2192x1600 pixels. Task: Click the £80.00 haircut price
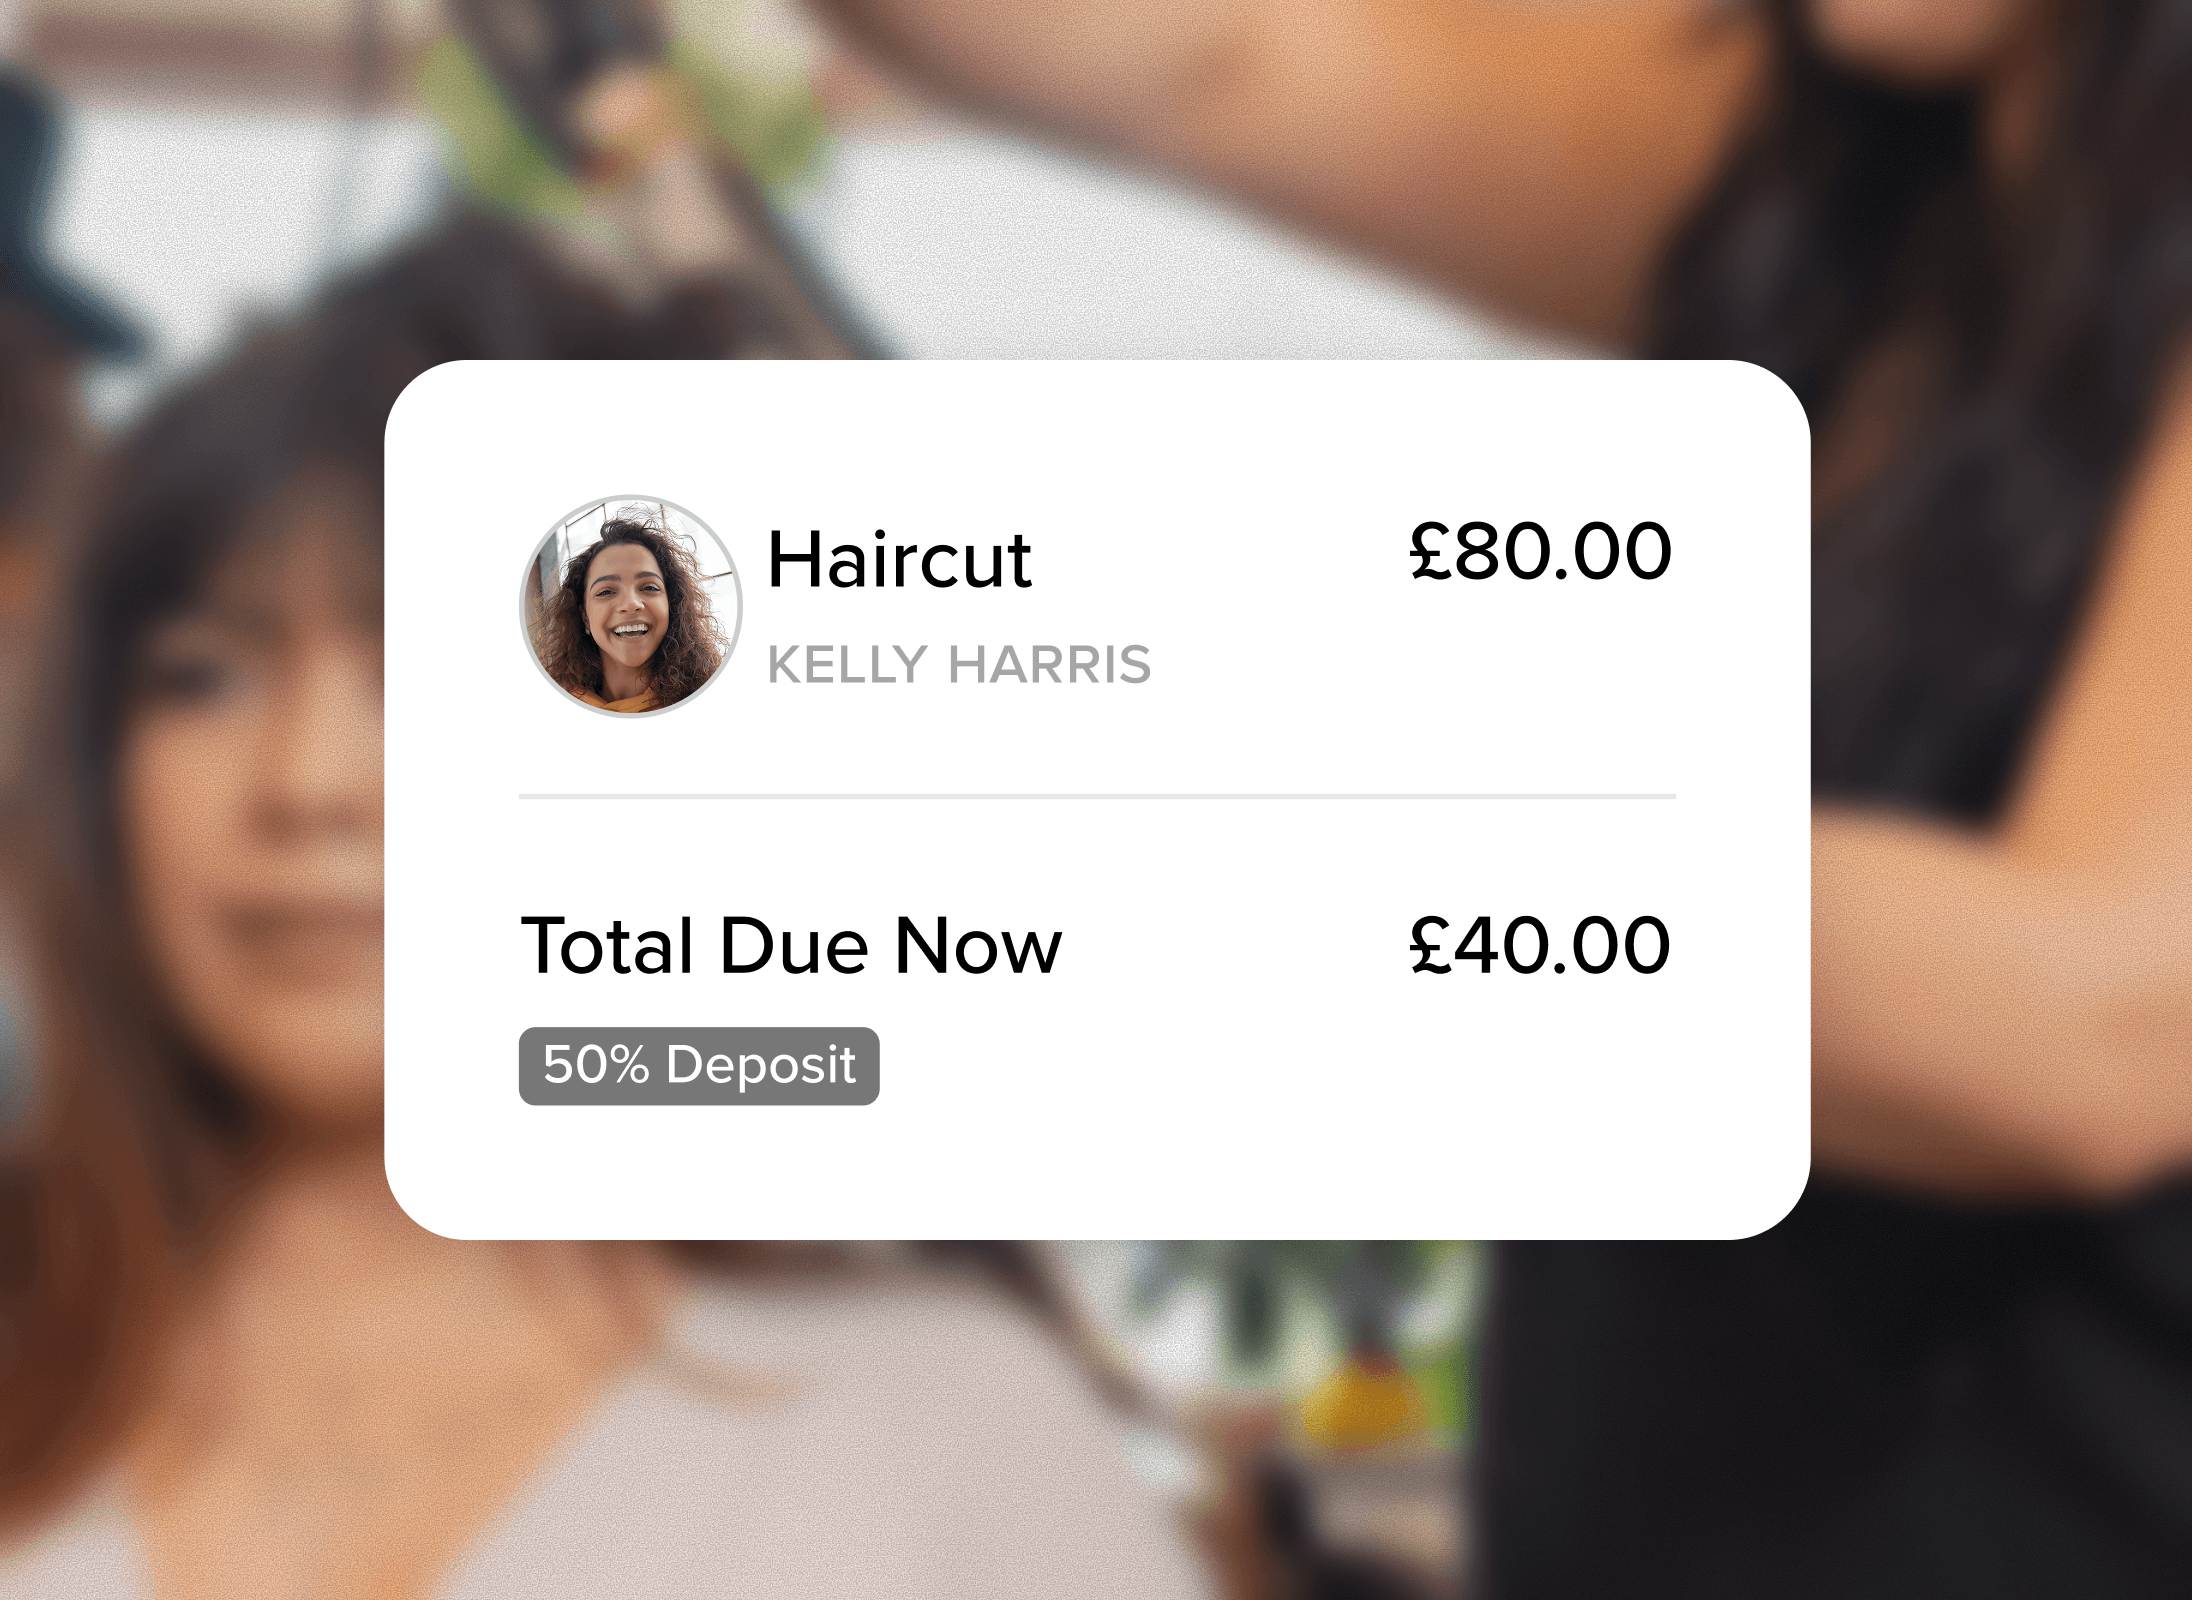tap(1540, 551)
